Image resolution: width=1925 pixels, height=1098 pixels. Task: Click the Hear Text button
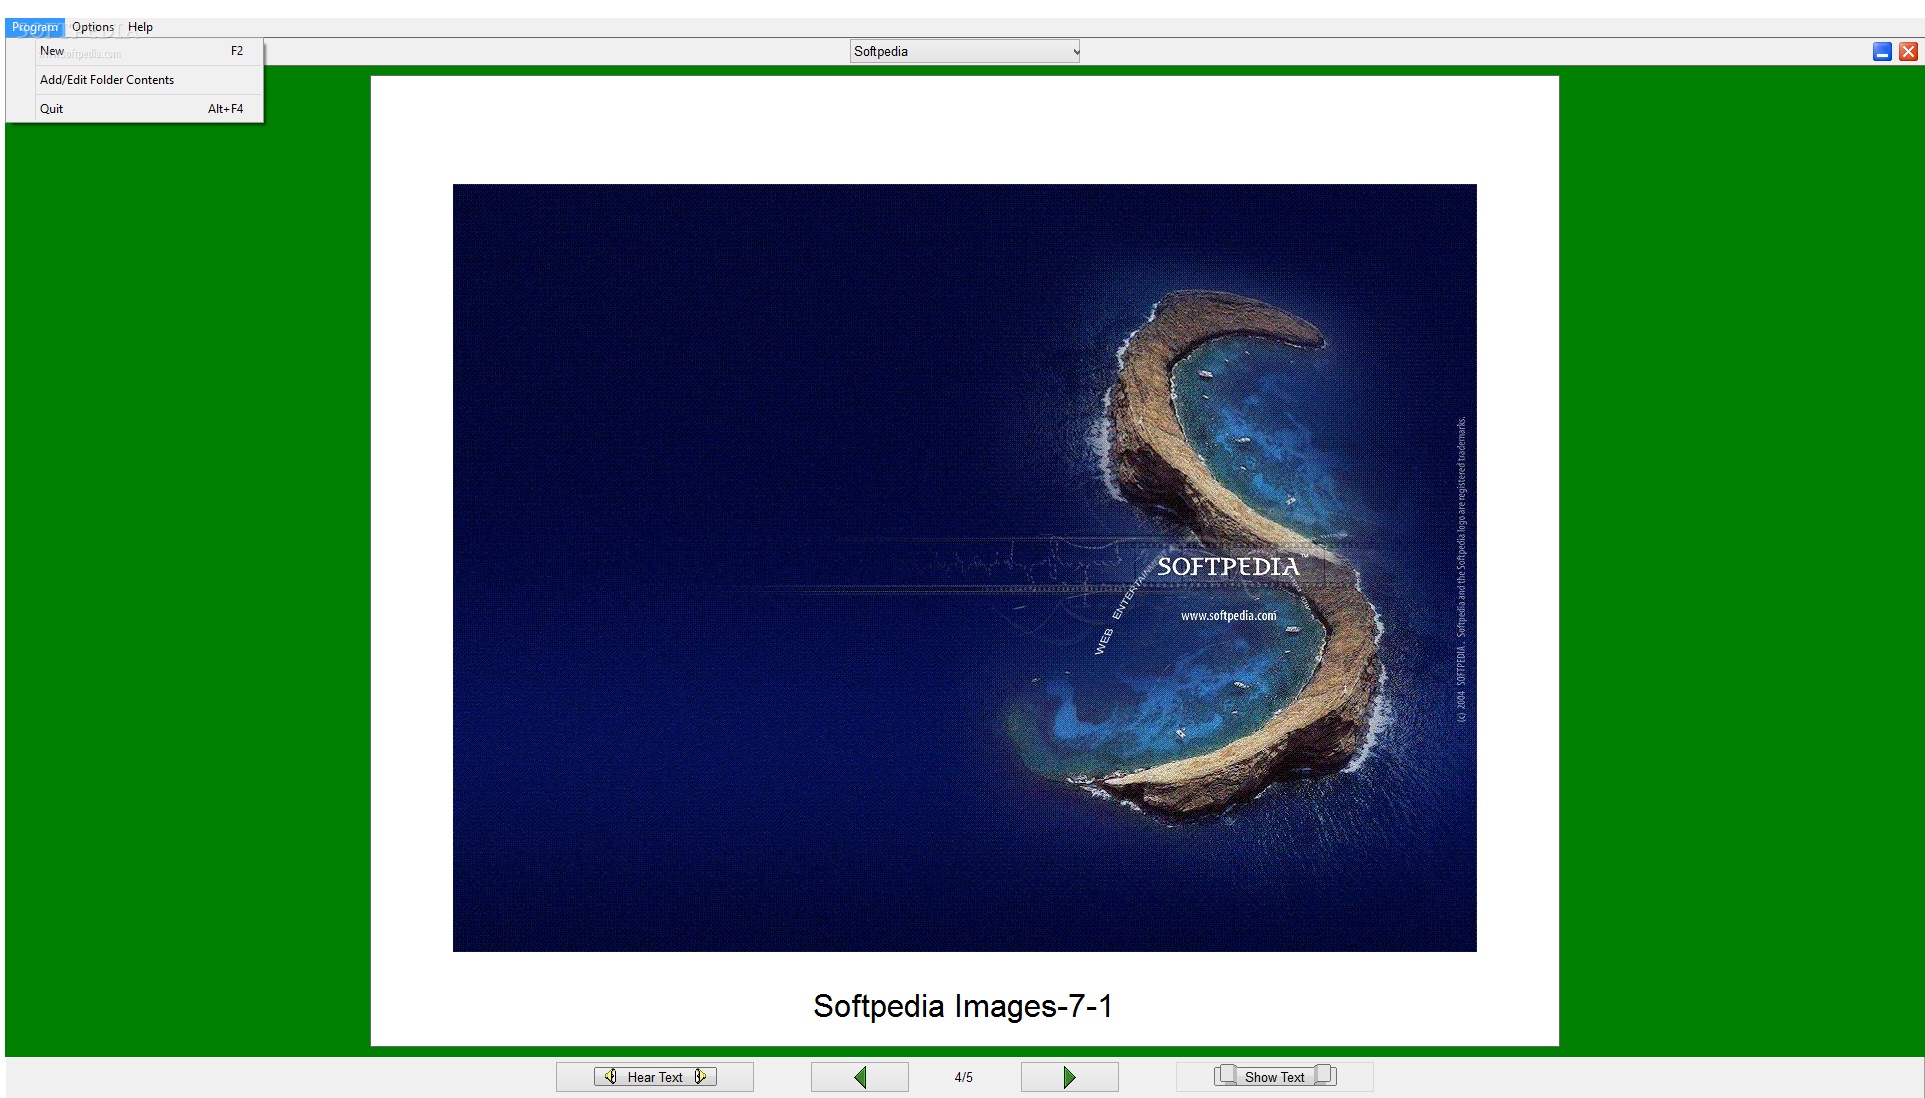tap(655, 1077)
